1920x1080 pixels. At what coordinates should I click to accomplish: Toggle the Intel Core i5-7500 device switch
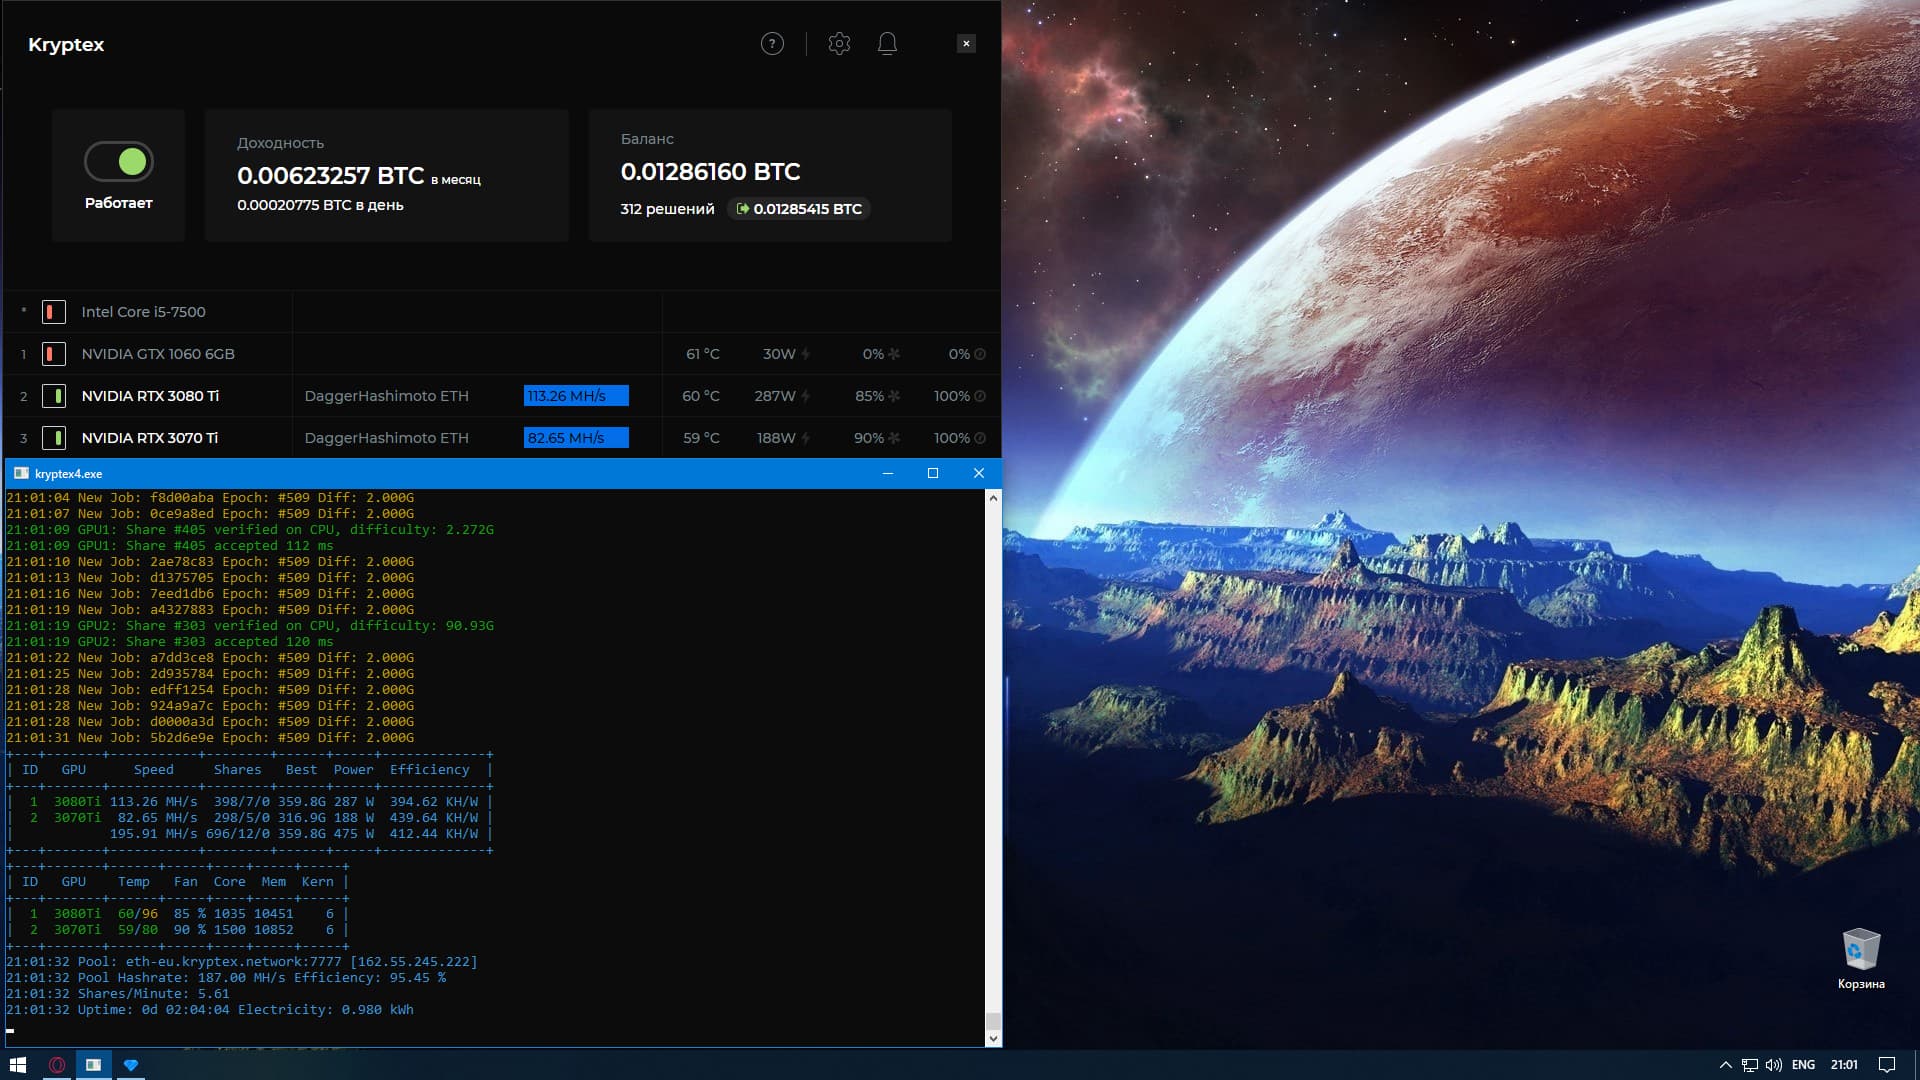(54, 312)
